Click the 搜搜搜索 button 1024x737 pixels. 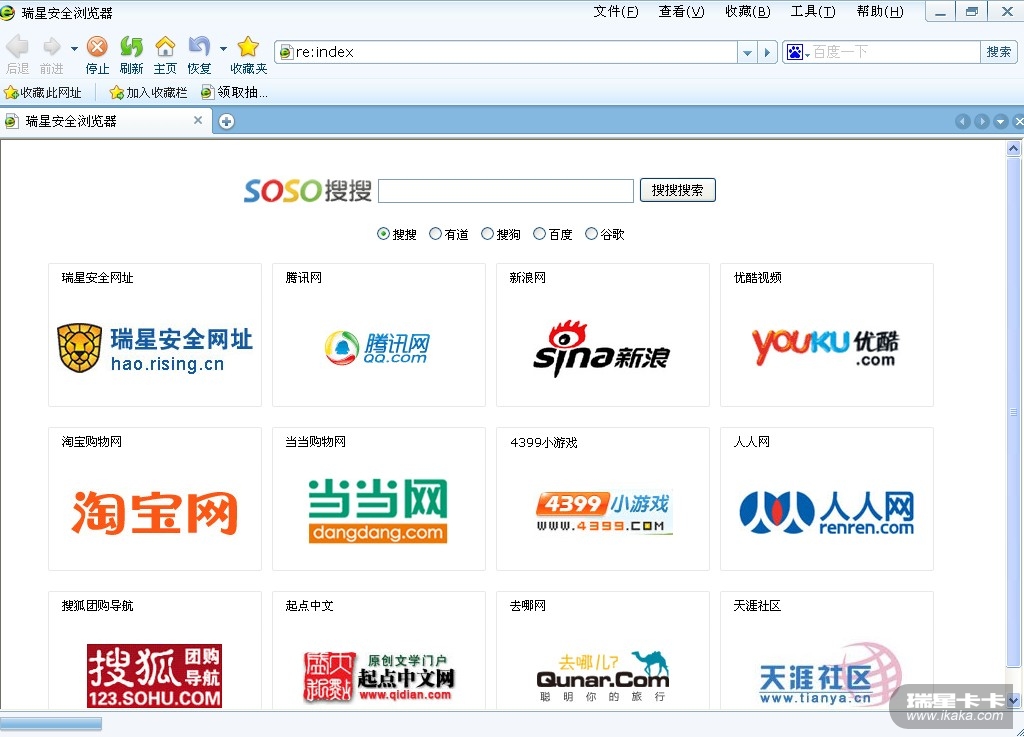[677, 190]
